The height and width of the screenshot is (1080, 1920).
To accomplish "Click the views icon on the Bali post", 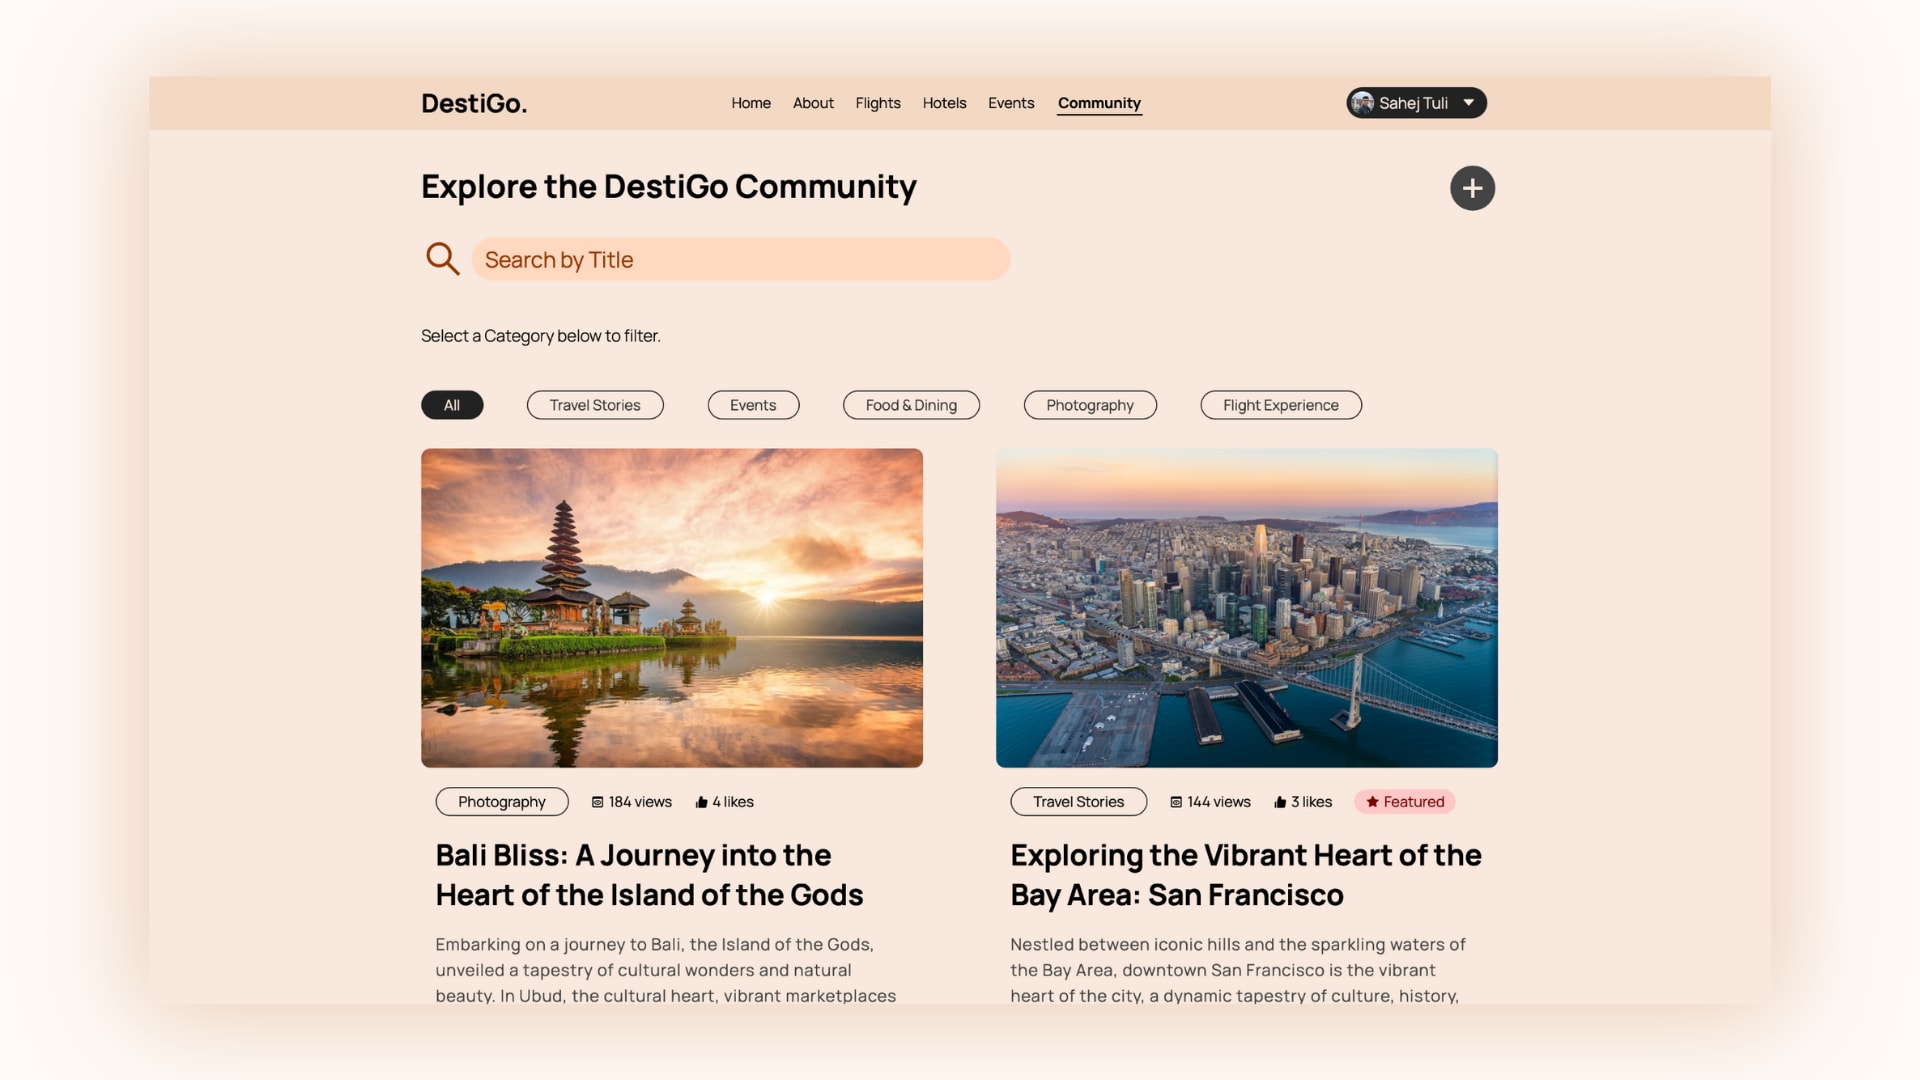I will click(597, 802).
